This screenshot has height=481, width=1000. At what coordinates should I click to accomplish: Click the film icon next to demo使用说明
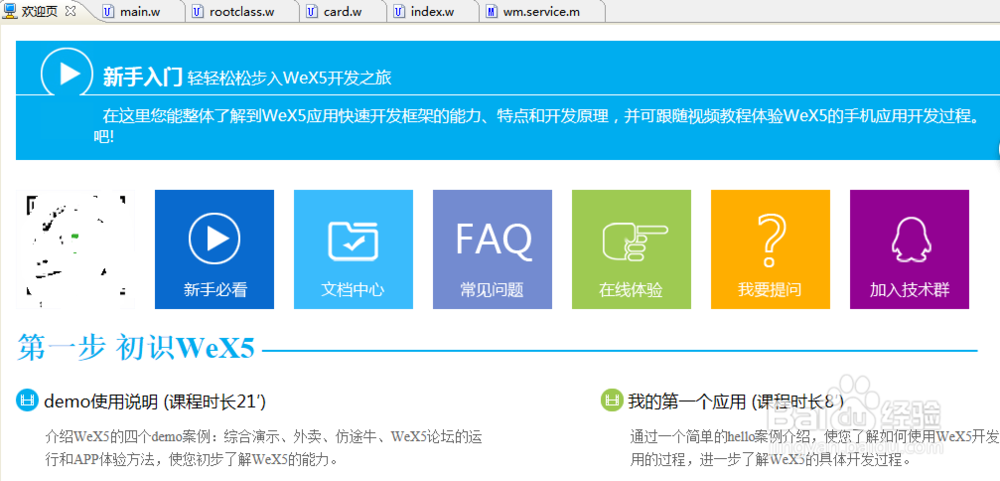[27, 401]
